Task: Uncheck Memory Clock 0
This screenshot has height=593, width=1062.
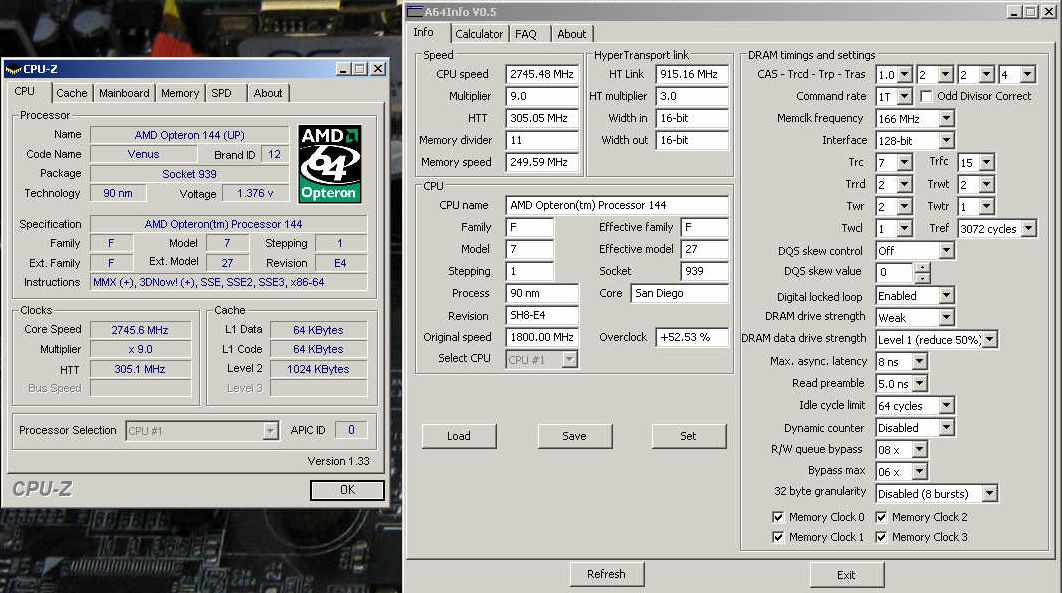Action: click(778, 517)
